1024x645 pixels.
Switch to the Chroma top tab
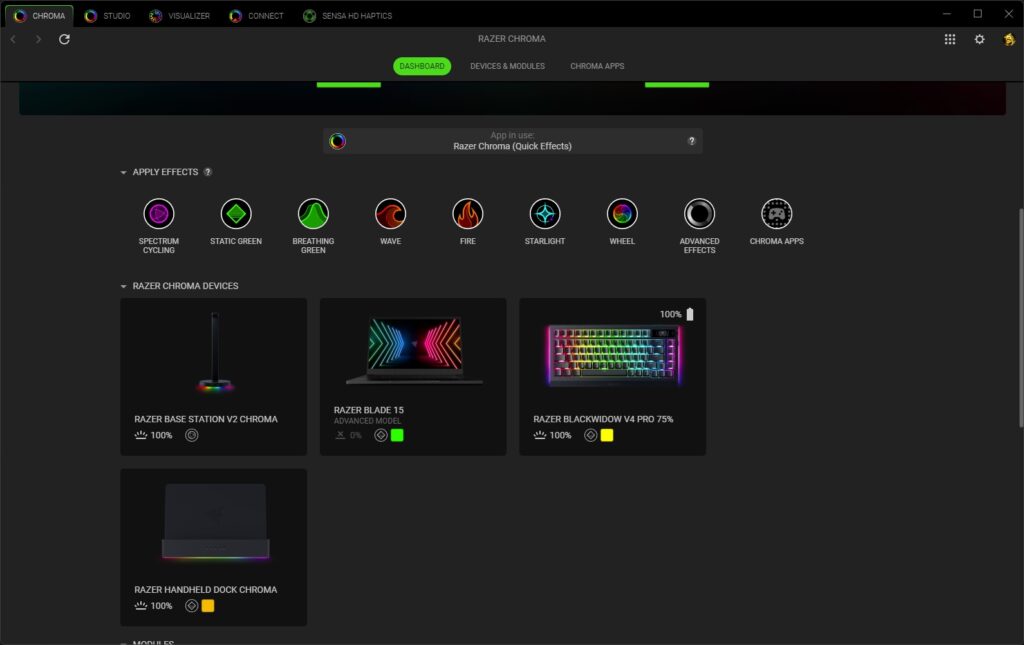[x=39, y=16]
